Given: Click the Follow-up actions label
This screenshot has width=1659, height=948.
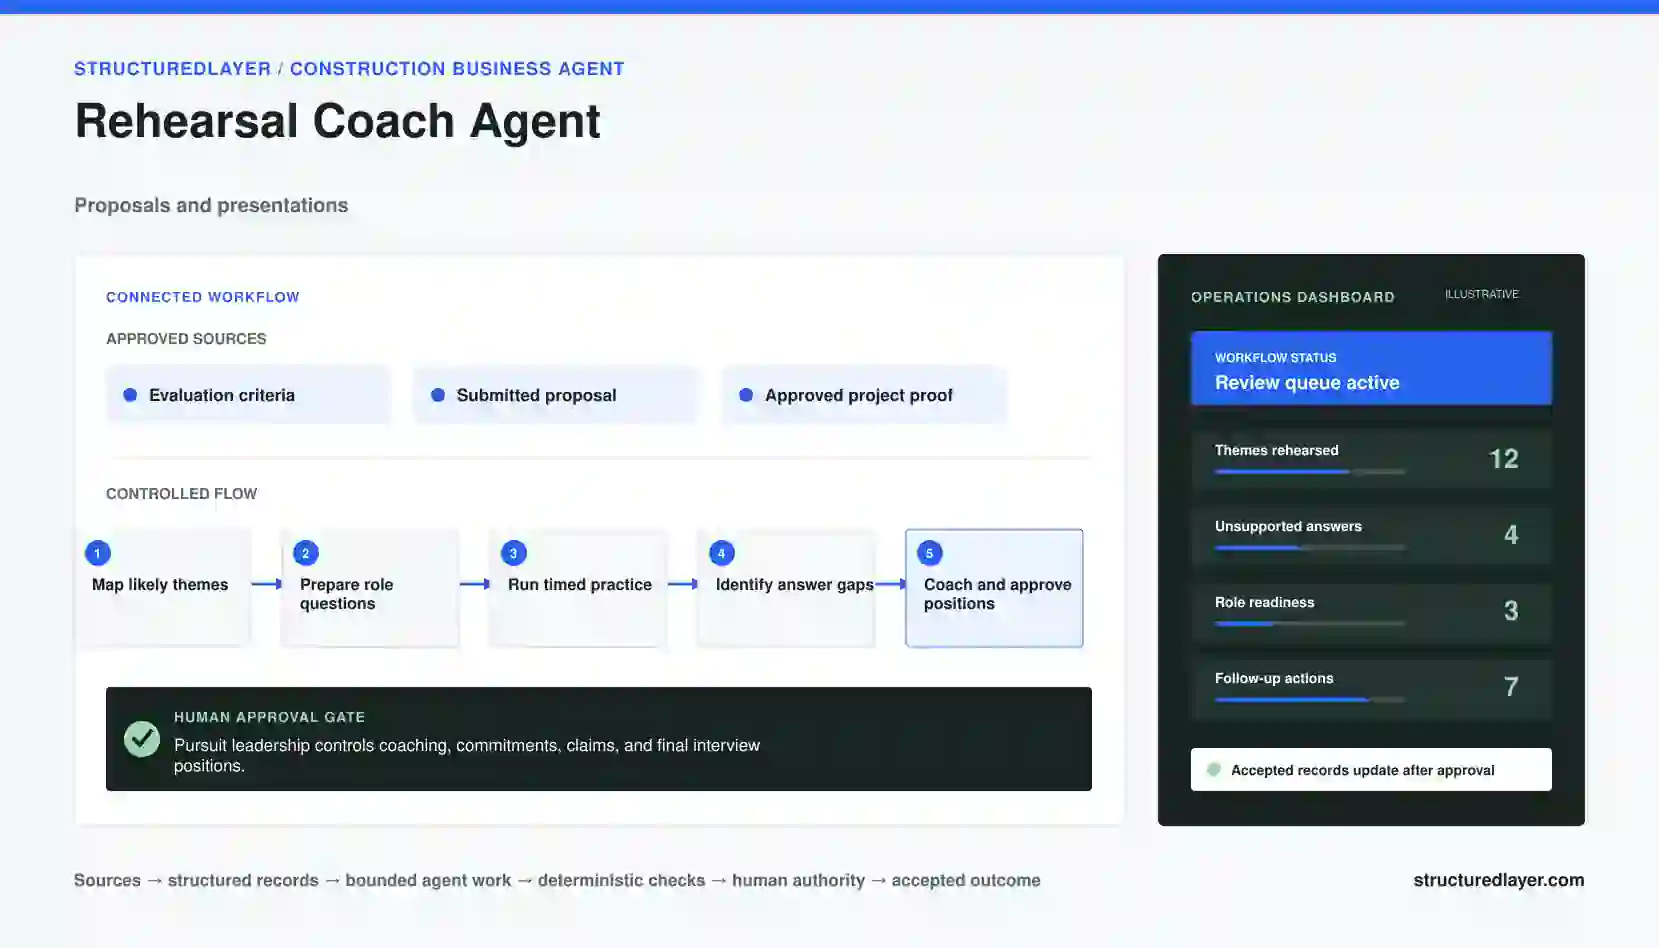Looking at the screenshot, I should coord(1274,678).
